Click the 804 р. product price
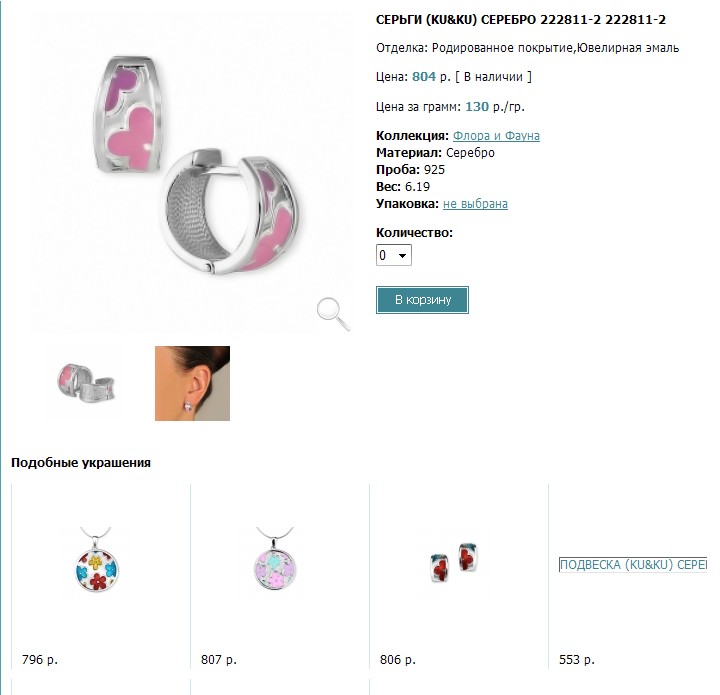The image size is (720, 695). (431, 77)
